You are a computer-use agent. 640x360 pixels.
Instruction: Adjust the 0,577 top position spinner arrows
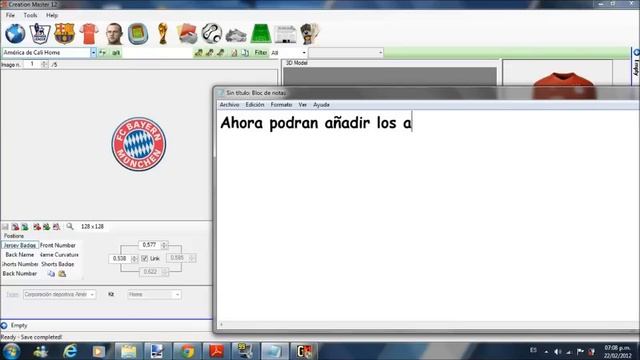point(164,245)
